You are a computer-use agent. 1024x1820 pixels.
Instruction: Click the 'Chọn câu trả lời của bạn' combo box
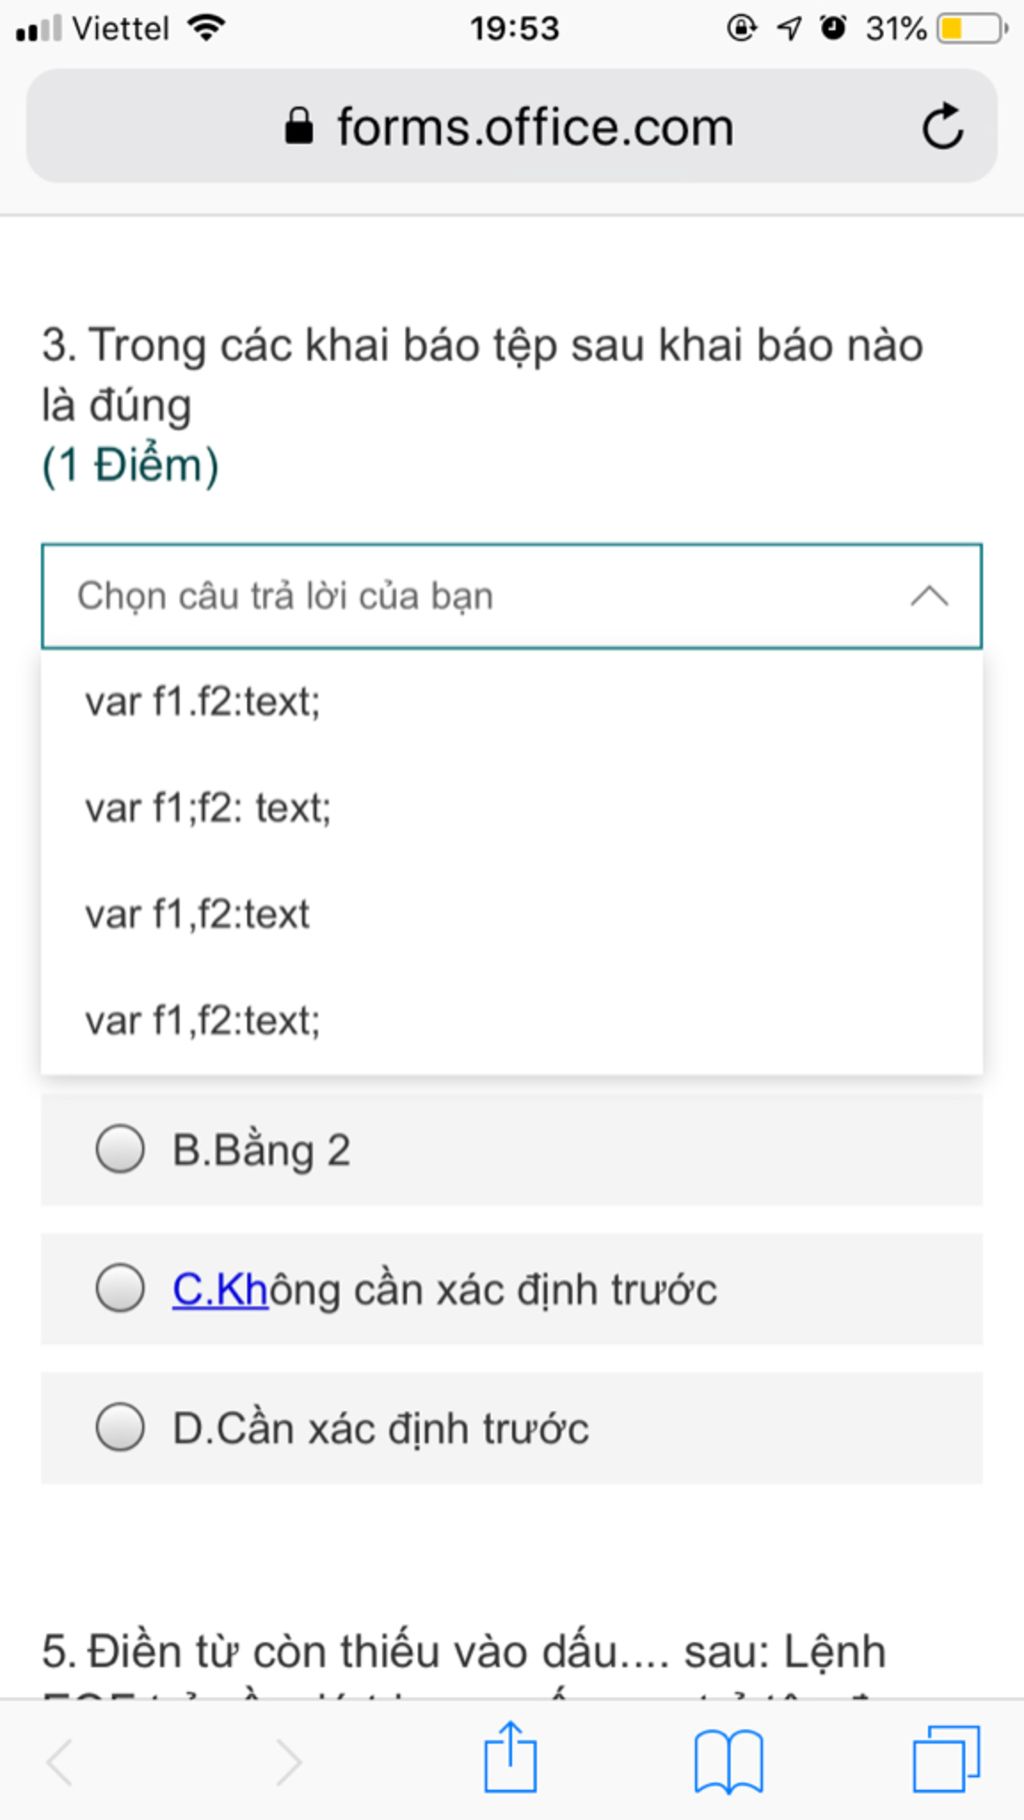point(480,596)
